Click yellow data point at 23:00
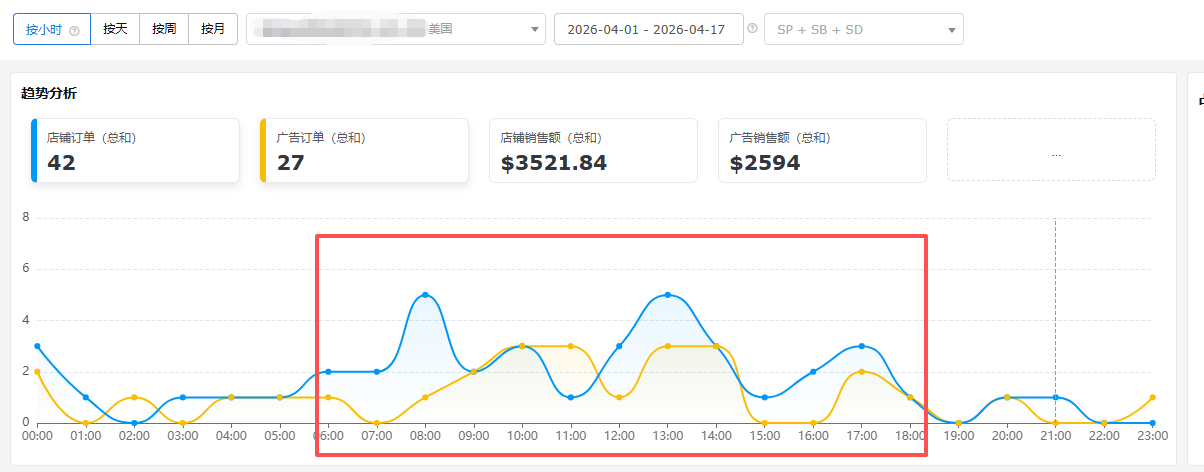 [x=1152, y=397]
